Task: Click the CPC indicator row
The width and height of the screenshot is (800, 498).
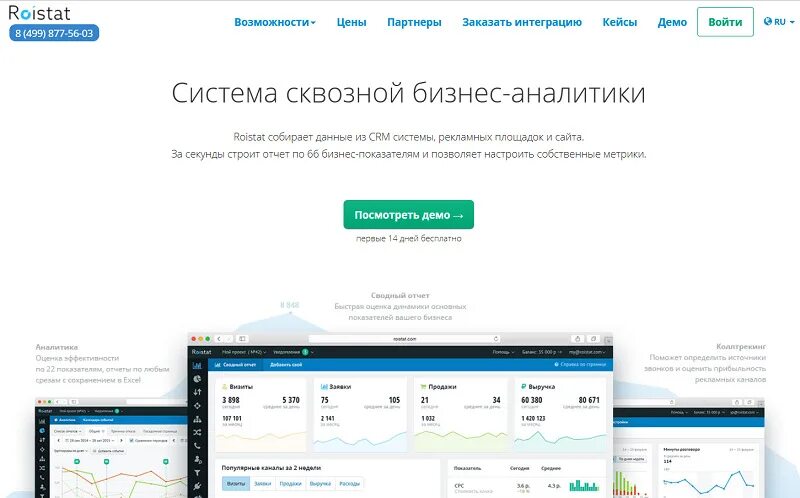Action: pos(527,487)
